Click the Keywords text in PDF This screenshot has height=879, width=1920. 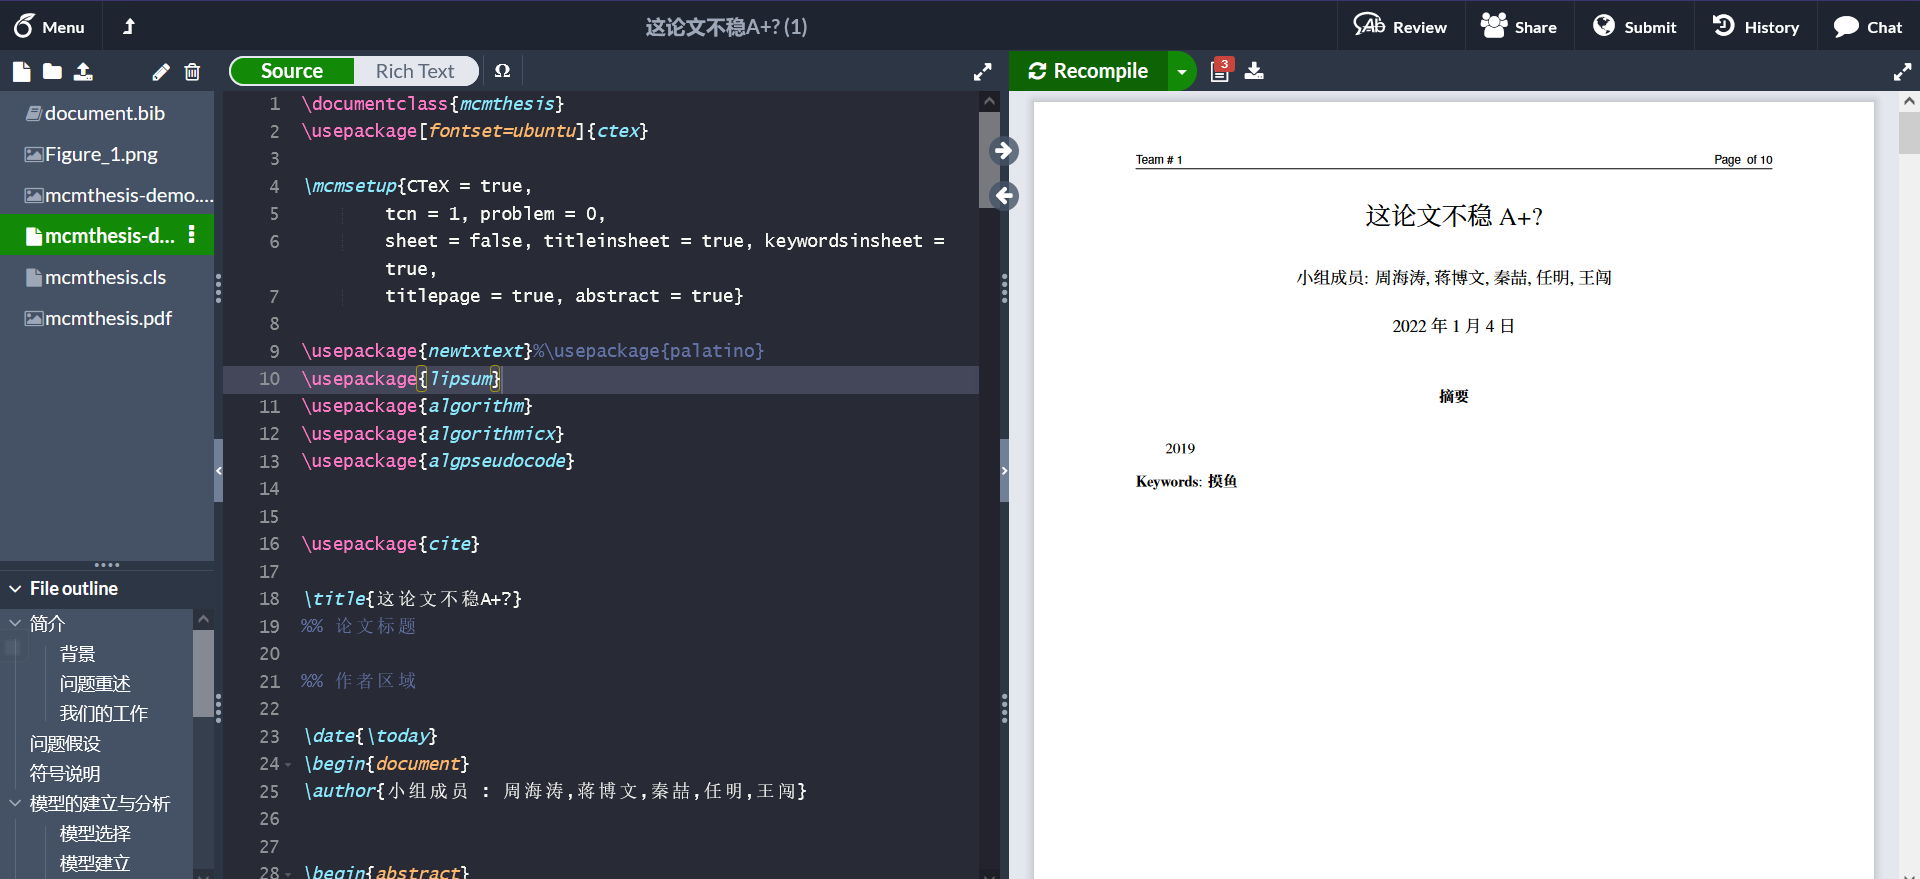1186,481
